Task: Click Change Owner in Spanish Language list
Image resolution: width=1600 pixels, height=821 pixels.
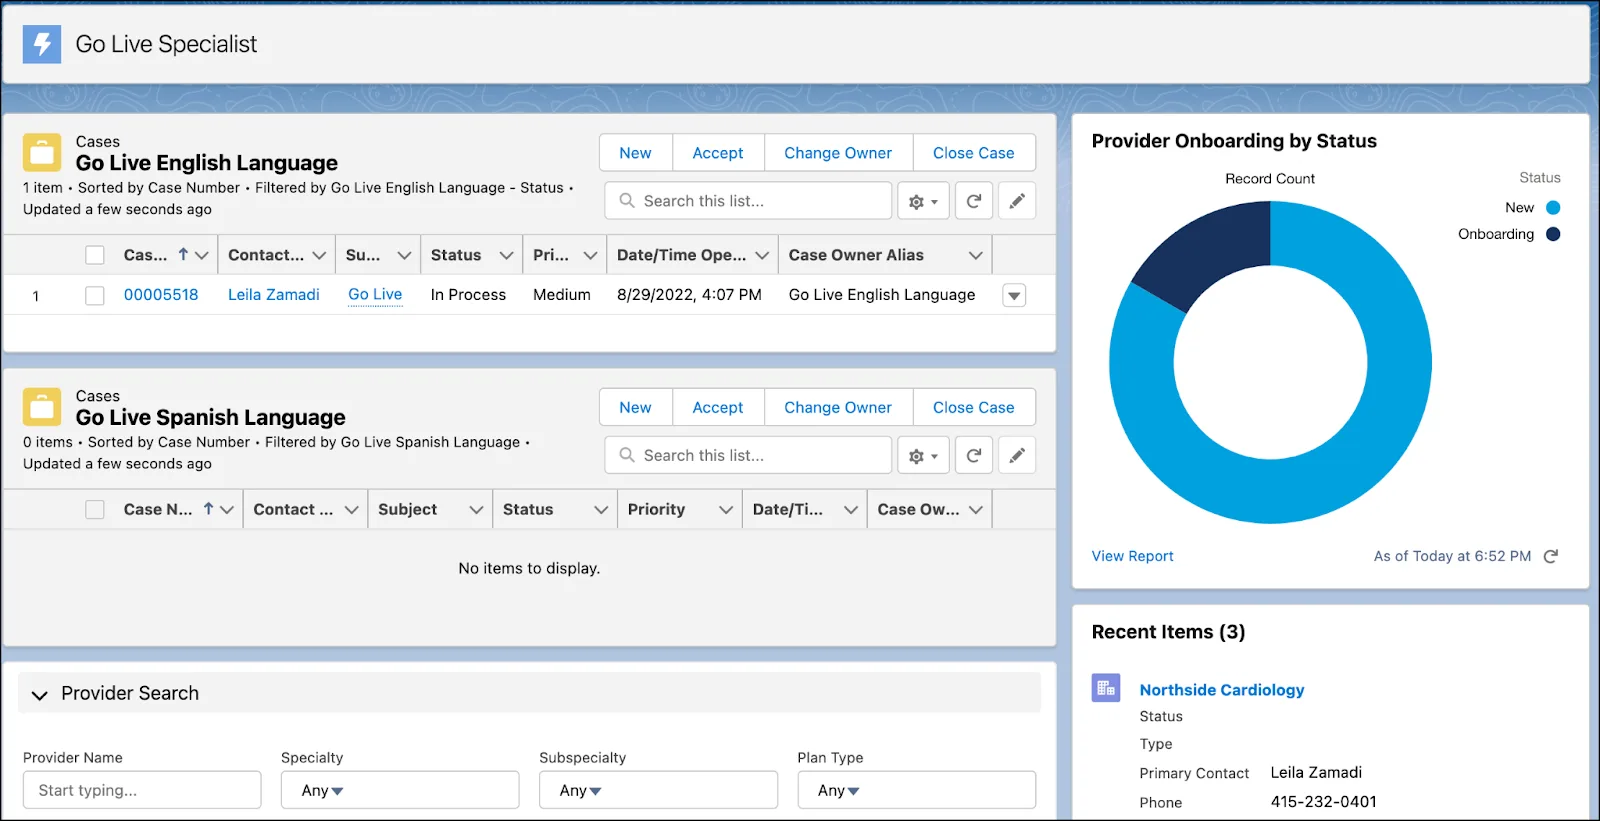Action: pos(838,407)
